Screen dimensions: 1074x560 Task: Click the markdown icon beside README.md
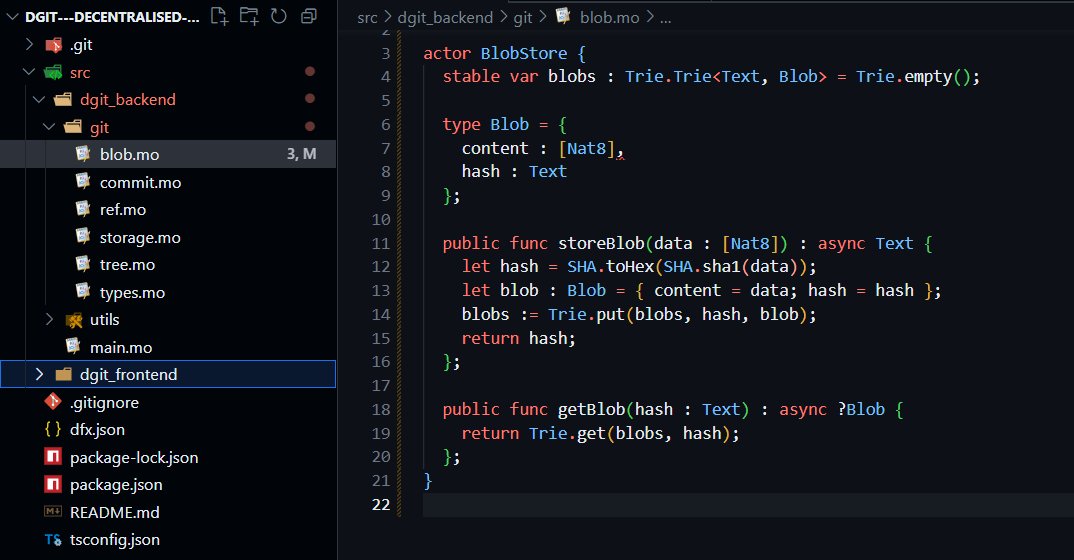coord(53,511)
